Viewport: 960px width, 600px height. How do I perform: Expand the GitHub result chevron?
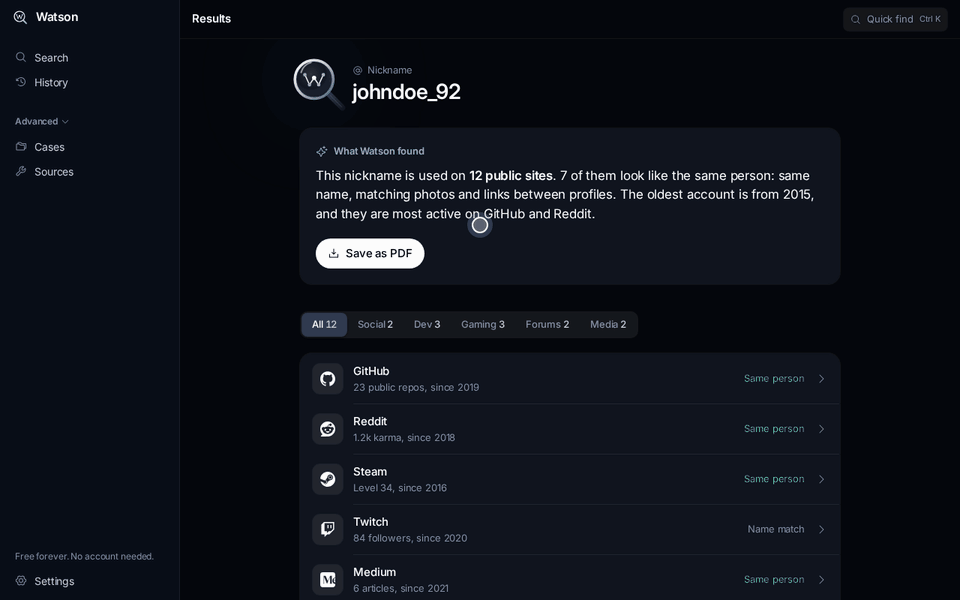pos(822,379)
